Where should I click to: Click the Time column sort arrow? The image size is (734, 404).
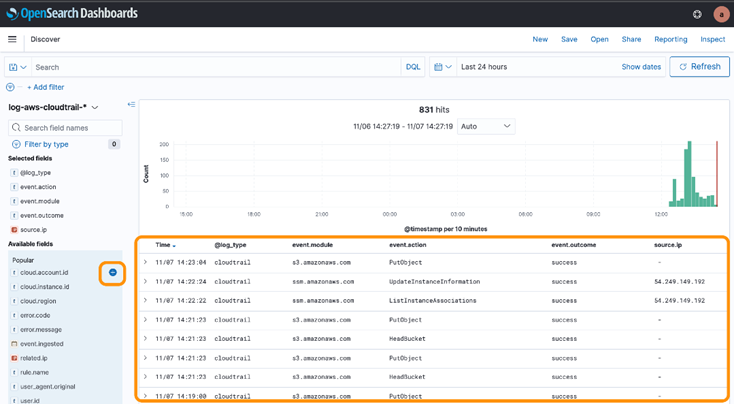174,246
